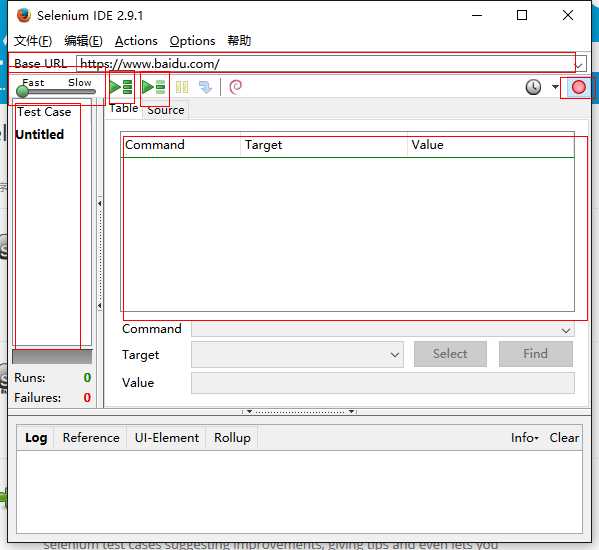The height and width of the screenshot is (550, 599).
Task: Click the Command column header
Action: pos(182,145)
